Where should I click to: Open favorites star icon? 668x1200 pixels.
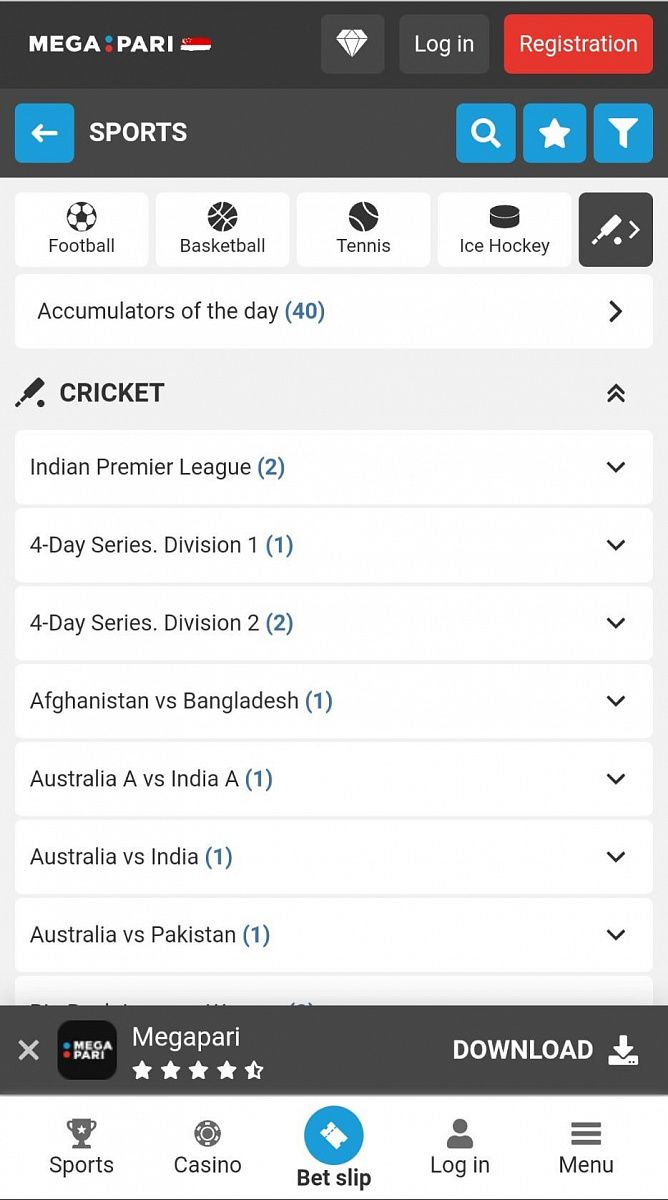[x=554, y=133]
